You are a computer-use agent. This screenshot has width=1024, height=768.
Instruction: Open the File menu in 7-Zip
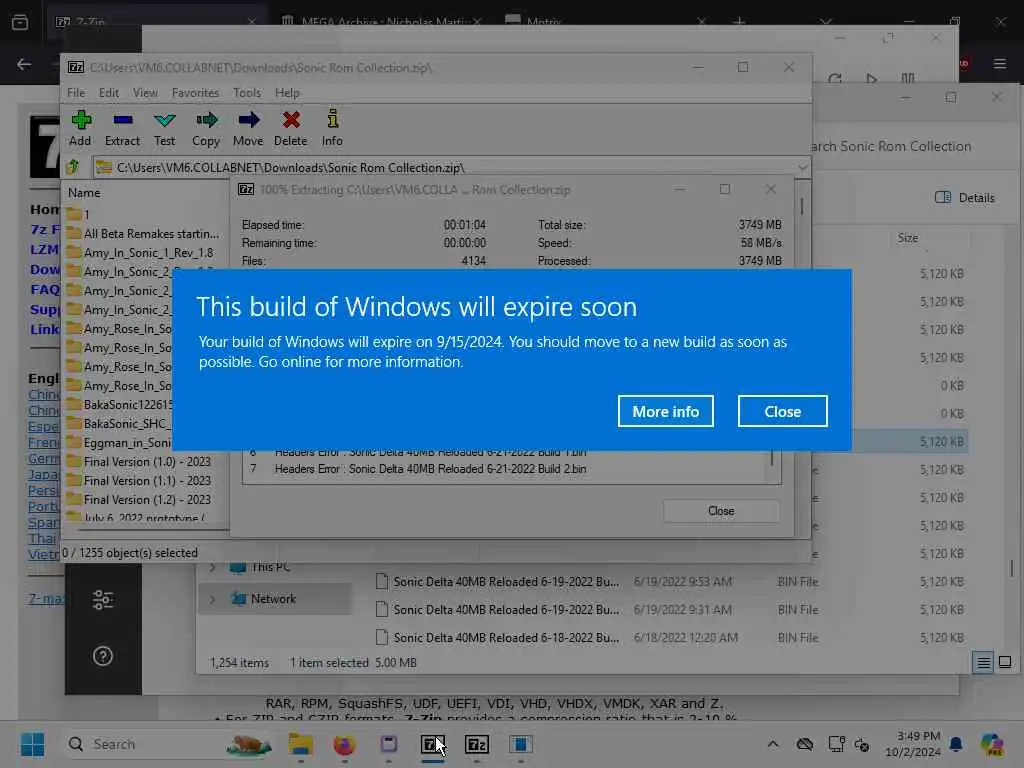tap(76, 93)
